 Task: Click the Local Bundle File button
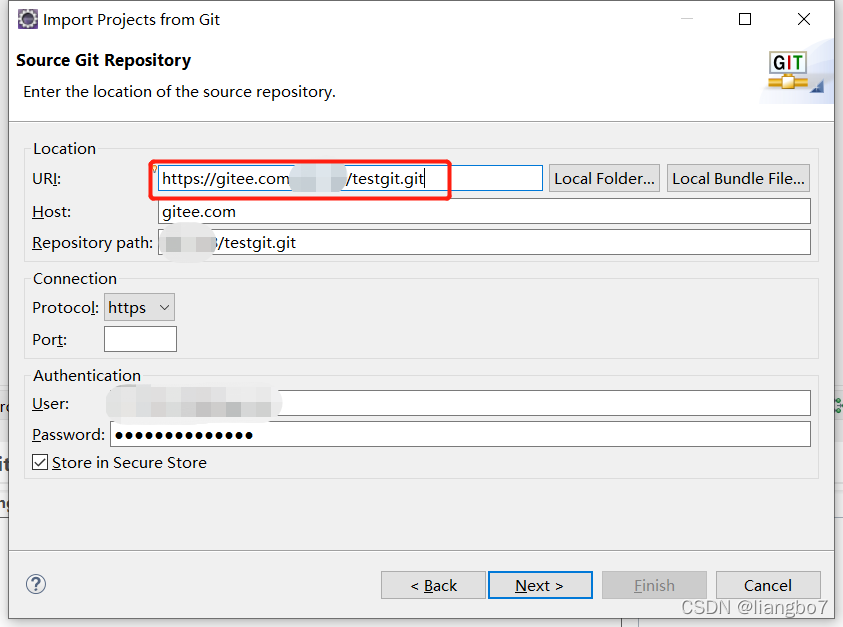click(x=738, y=178)
